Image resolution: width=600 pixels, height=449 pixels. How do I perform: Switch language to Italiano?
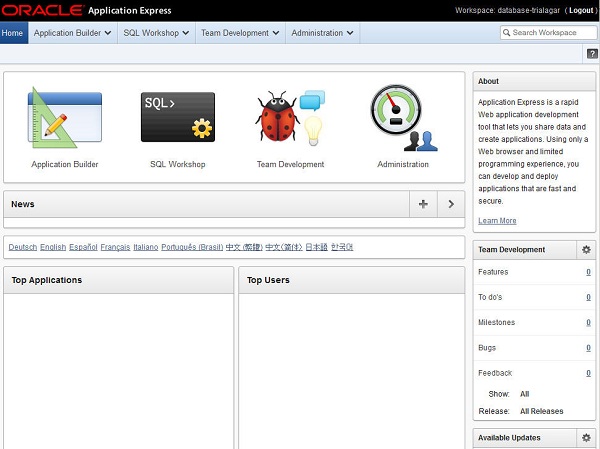coord(145,247)
